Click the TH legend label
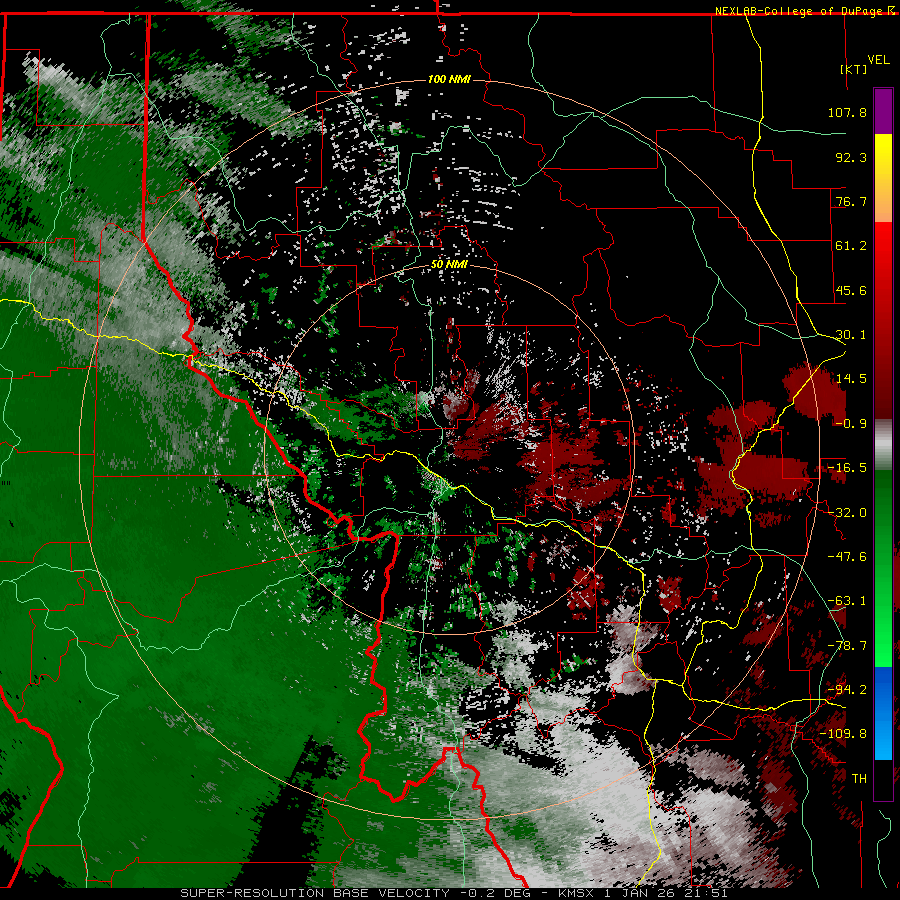Image resolution: width=900 pixels, height=900 pixels. (859, 779)
